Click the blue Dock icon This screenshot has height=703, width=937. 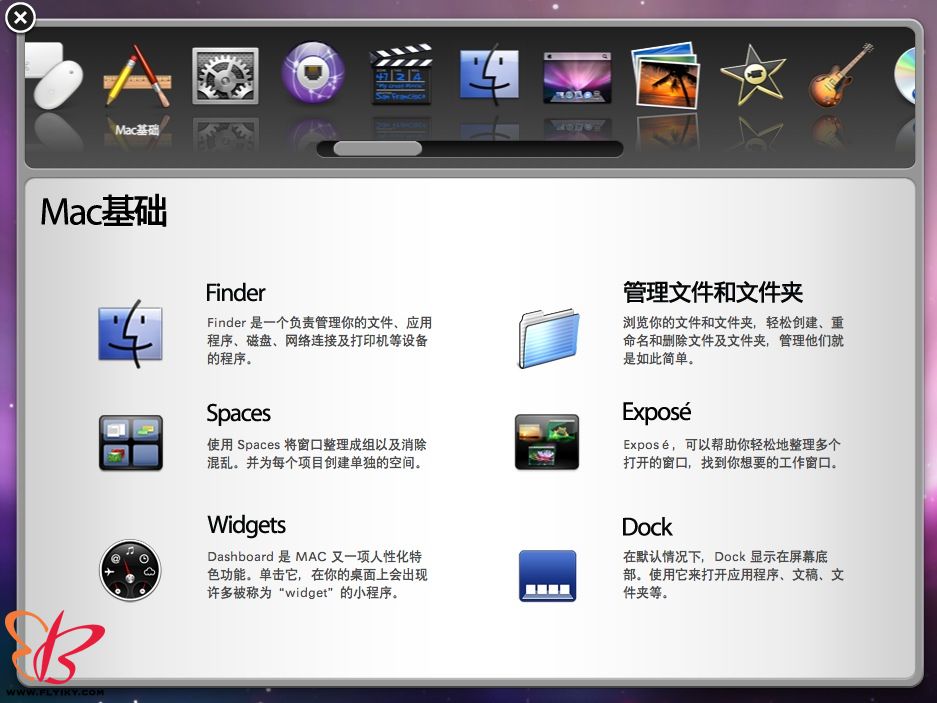547,576
